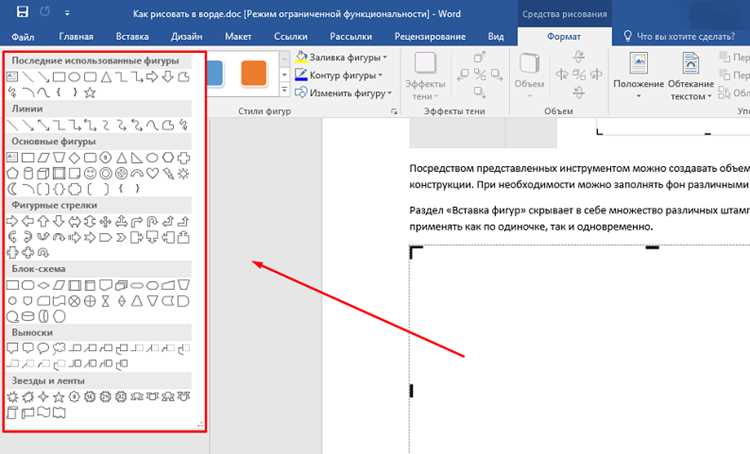Switch to the Главная tab
750x454 pixels.
pyautogui.click(x=76, y=36)
